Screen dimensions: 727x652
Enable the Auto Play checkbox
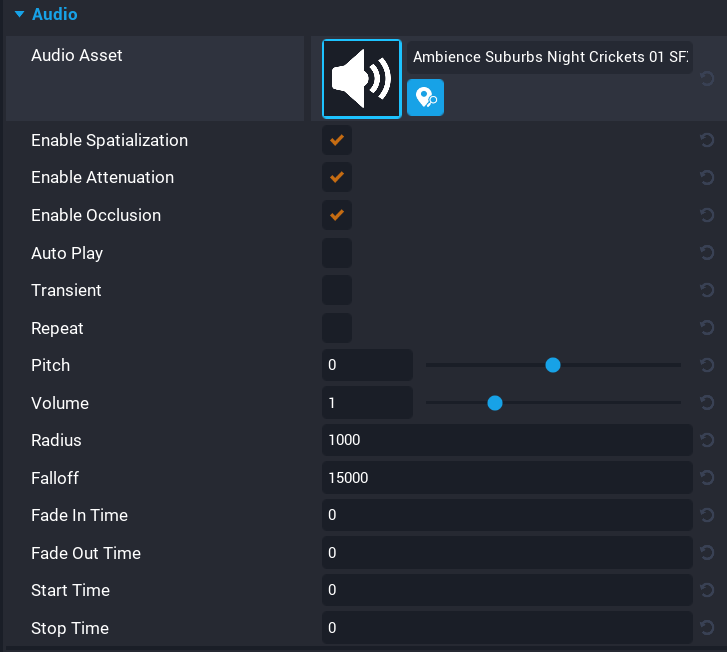[337, 253]
